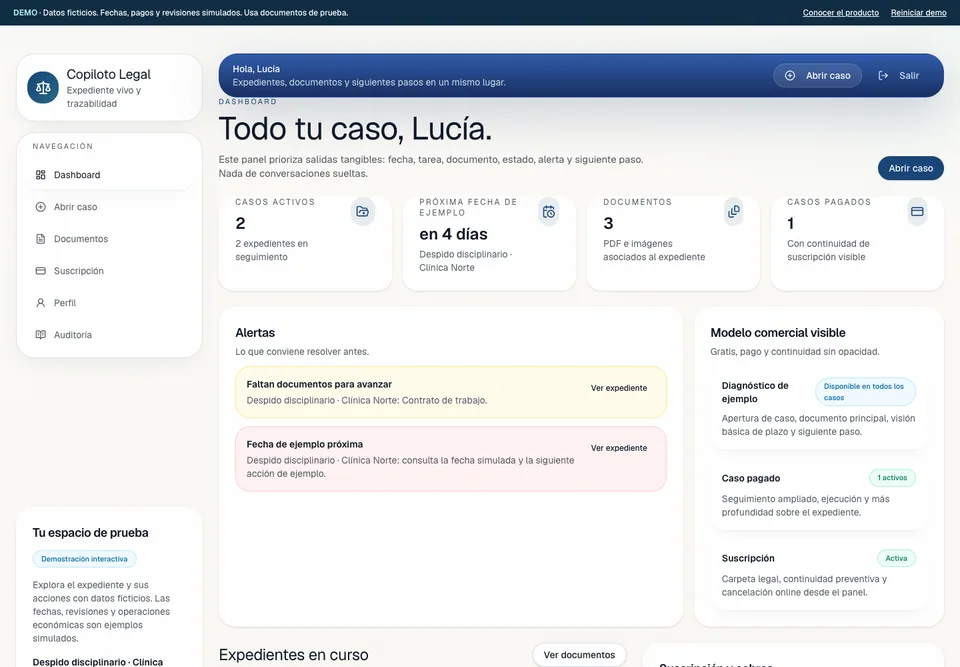This screenshot has height=667, width=960.
Task: Click the 'Fecha de ejemplo próxima' alert title
Action: 304,445
